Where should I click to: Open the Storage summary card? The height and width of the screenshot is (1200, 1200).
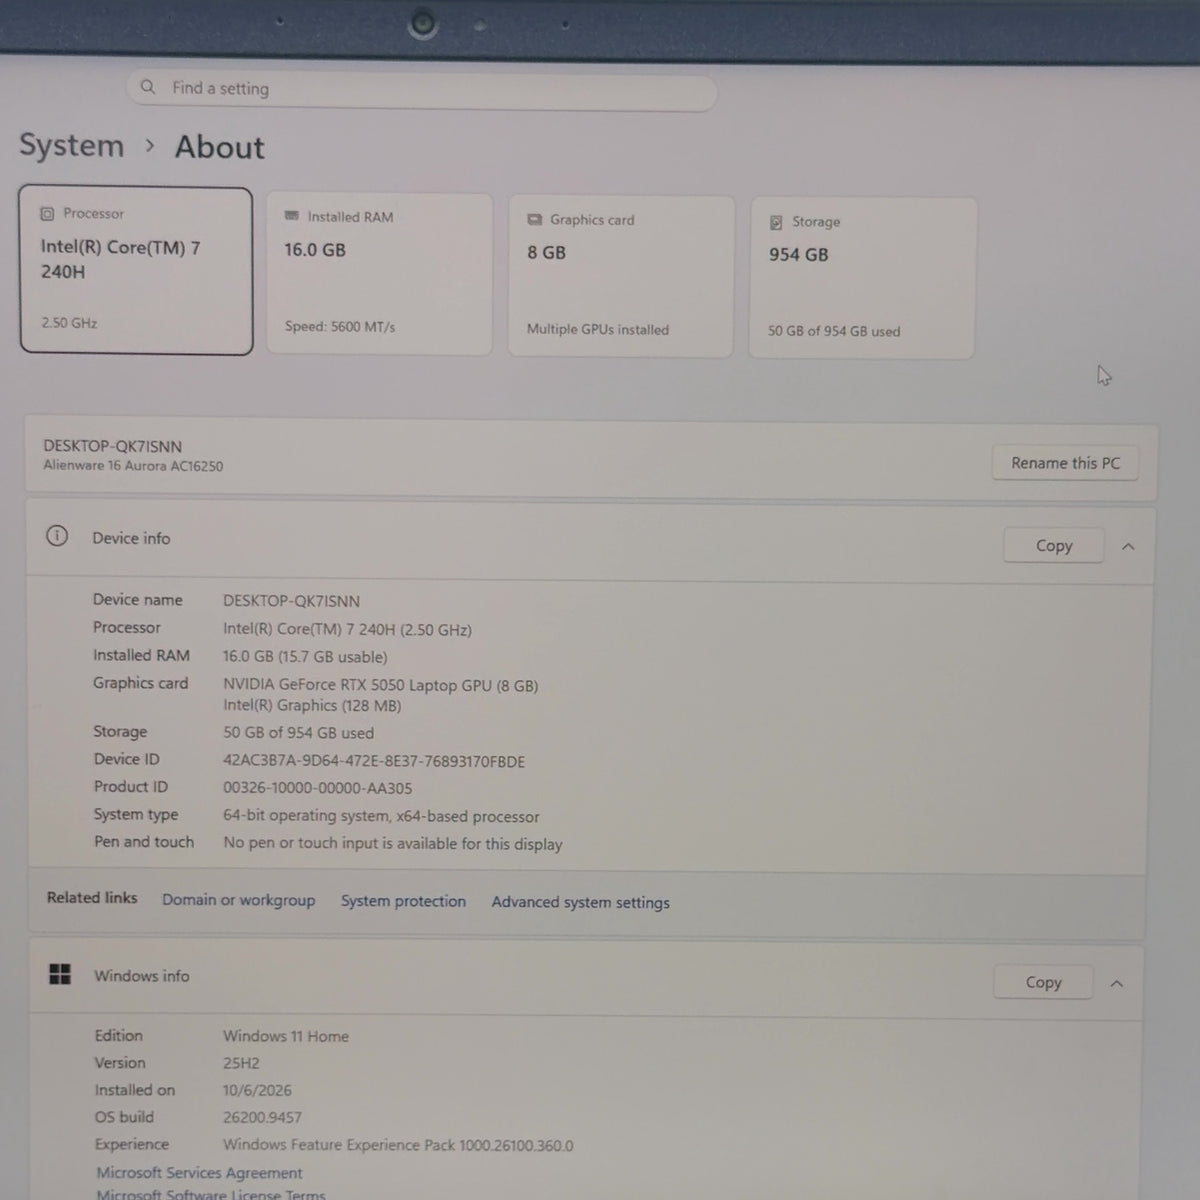coord(862,277)
